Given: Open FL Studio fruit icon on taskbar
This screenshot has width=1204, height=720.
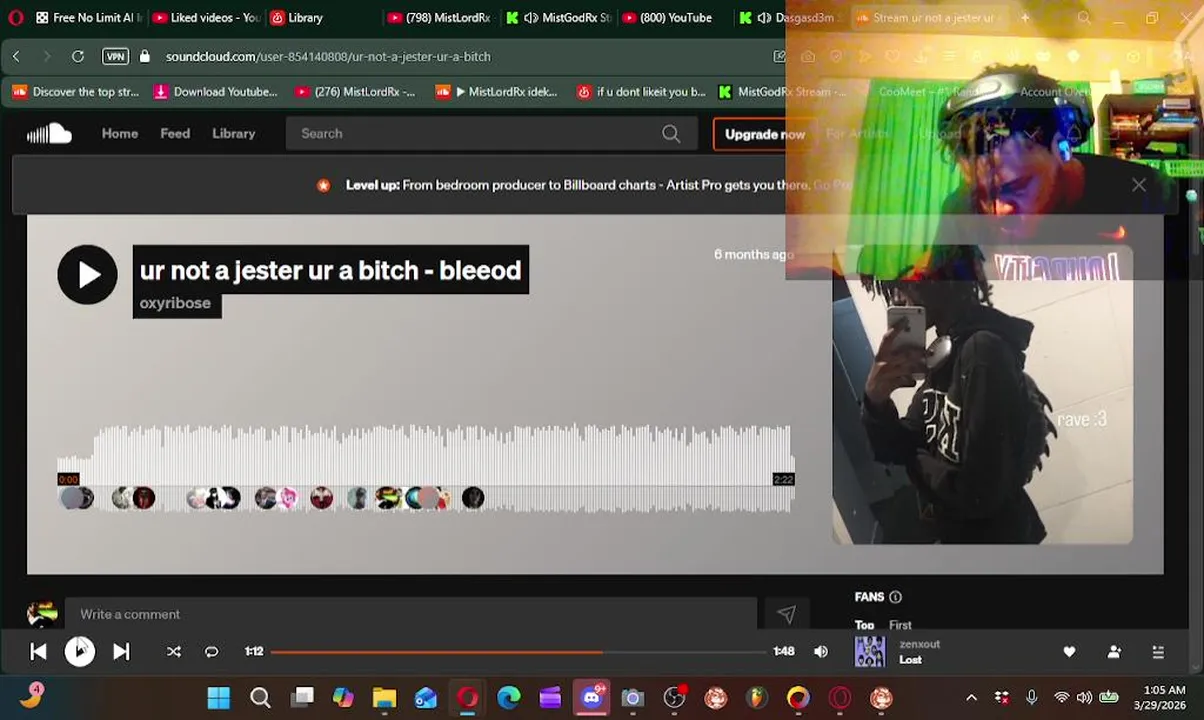Looking at the screenshot, I should [x=757, y=697].
